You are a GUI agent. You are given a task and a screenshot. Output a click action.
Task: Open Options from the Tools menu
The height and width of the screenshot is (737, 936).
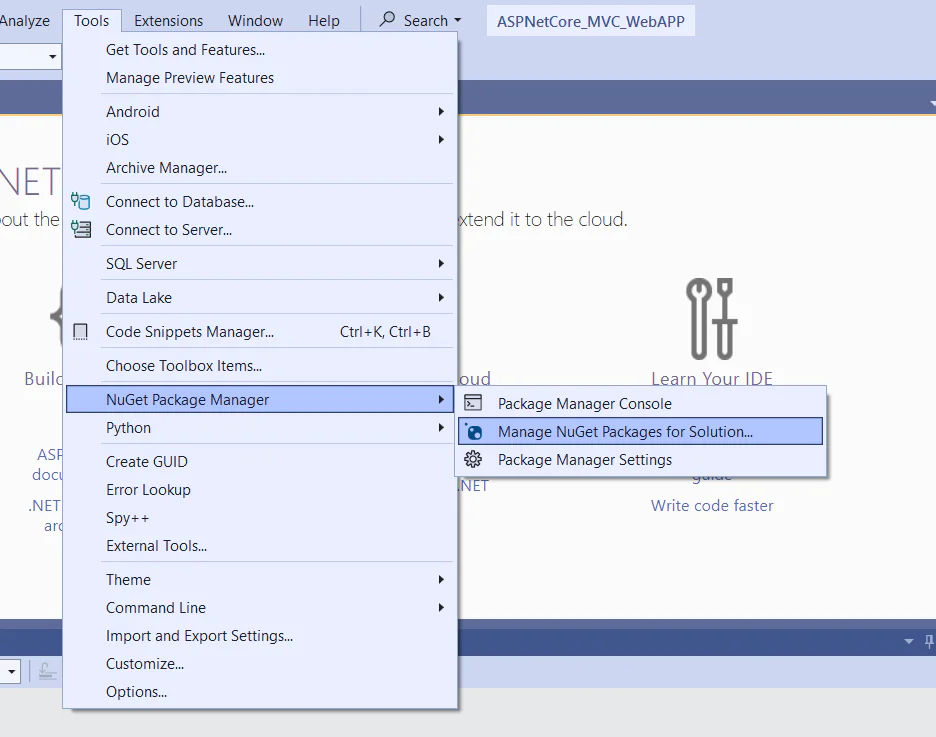coord(260,692)
